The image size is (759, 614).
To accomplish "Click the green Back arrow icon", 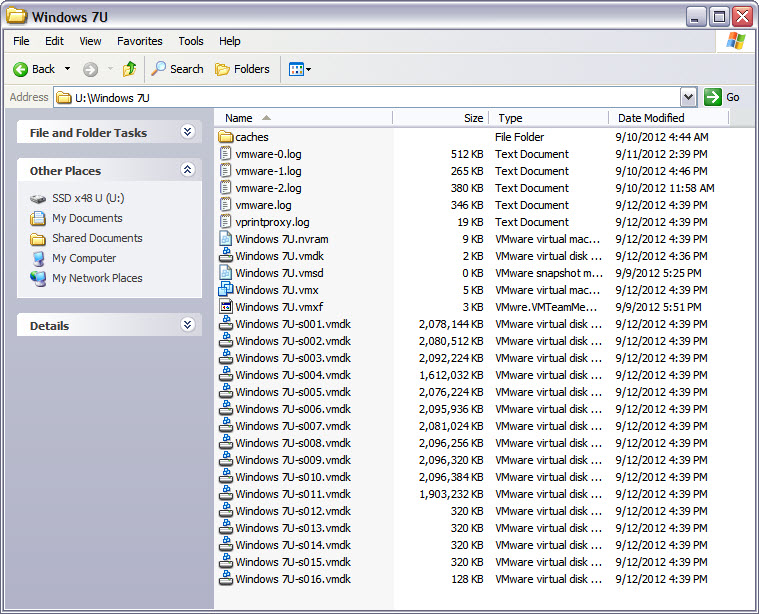I will [20, 70].
